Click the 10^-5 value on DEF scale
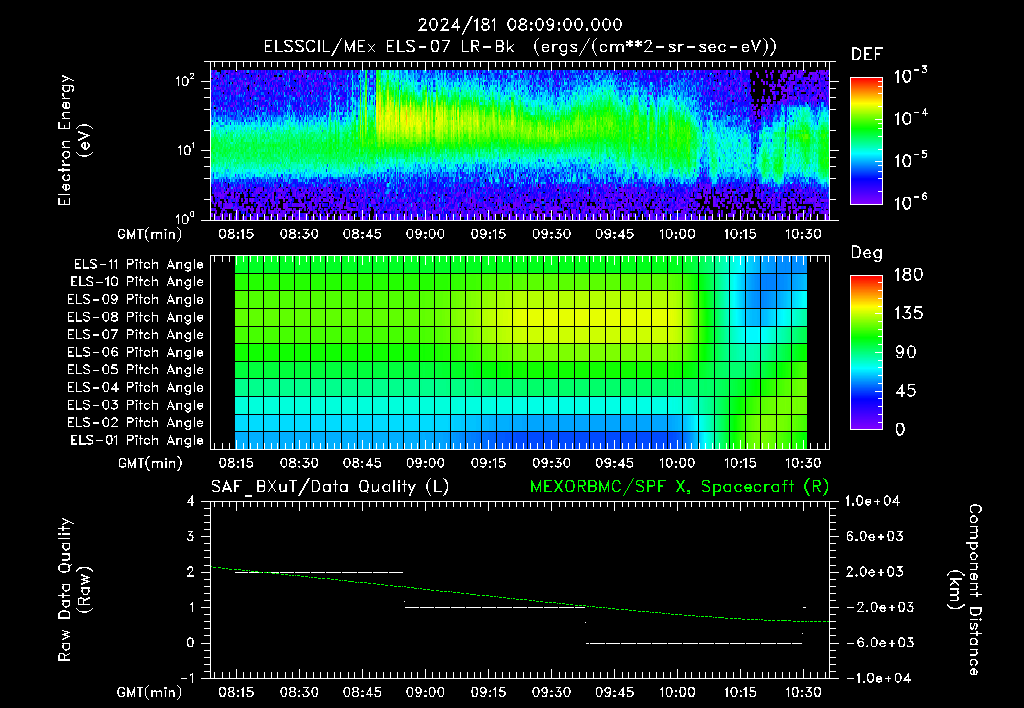Viewport: 1024px width, 708px height. [x=910, y=160]
